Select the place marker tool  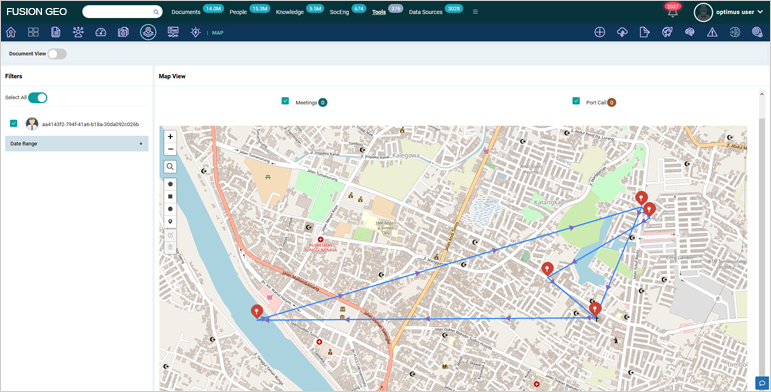pos(170,221)
